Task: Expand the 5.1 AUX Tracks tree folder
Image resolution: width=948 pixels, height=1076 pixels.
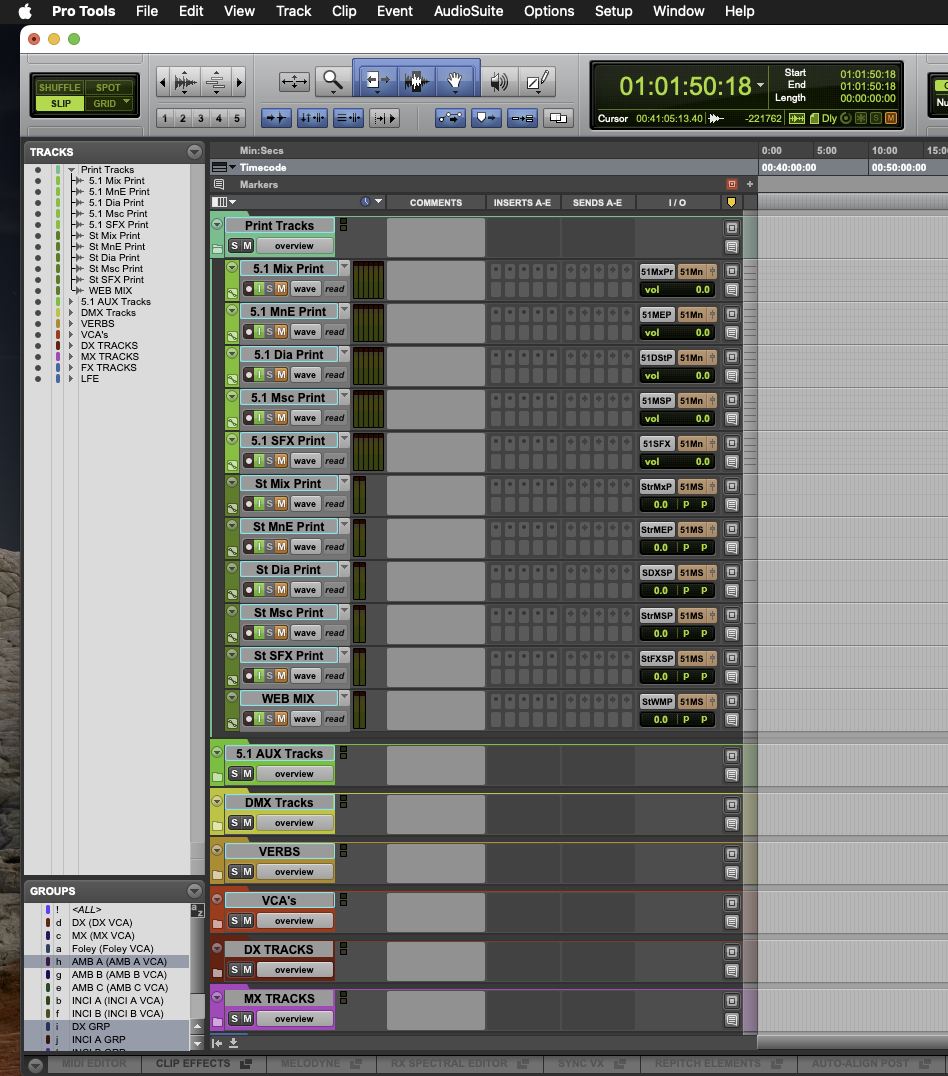Action: click(71, 301)
